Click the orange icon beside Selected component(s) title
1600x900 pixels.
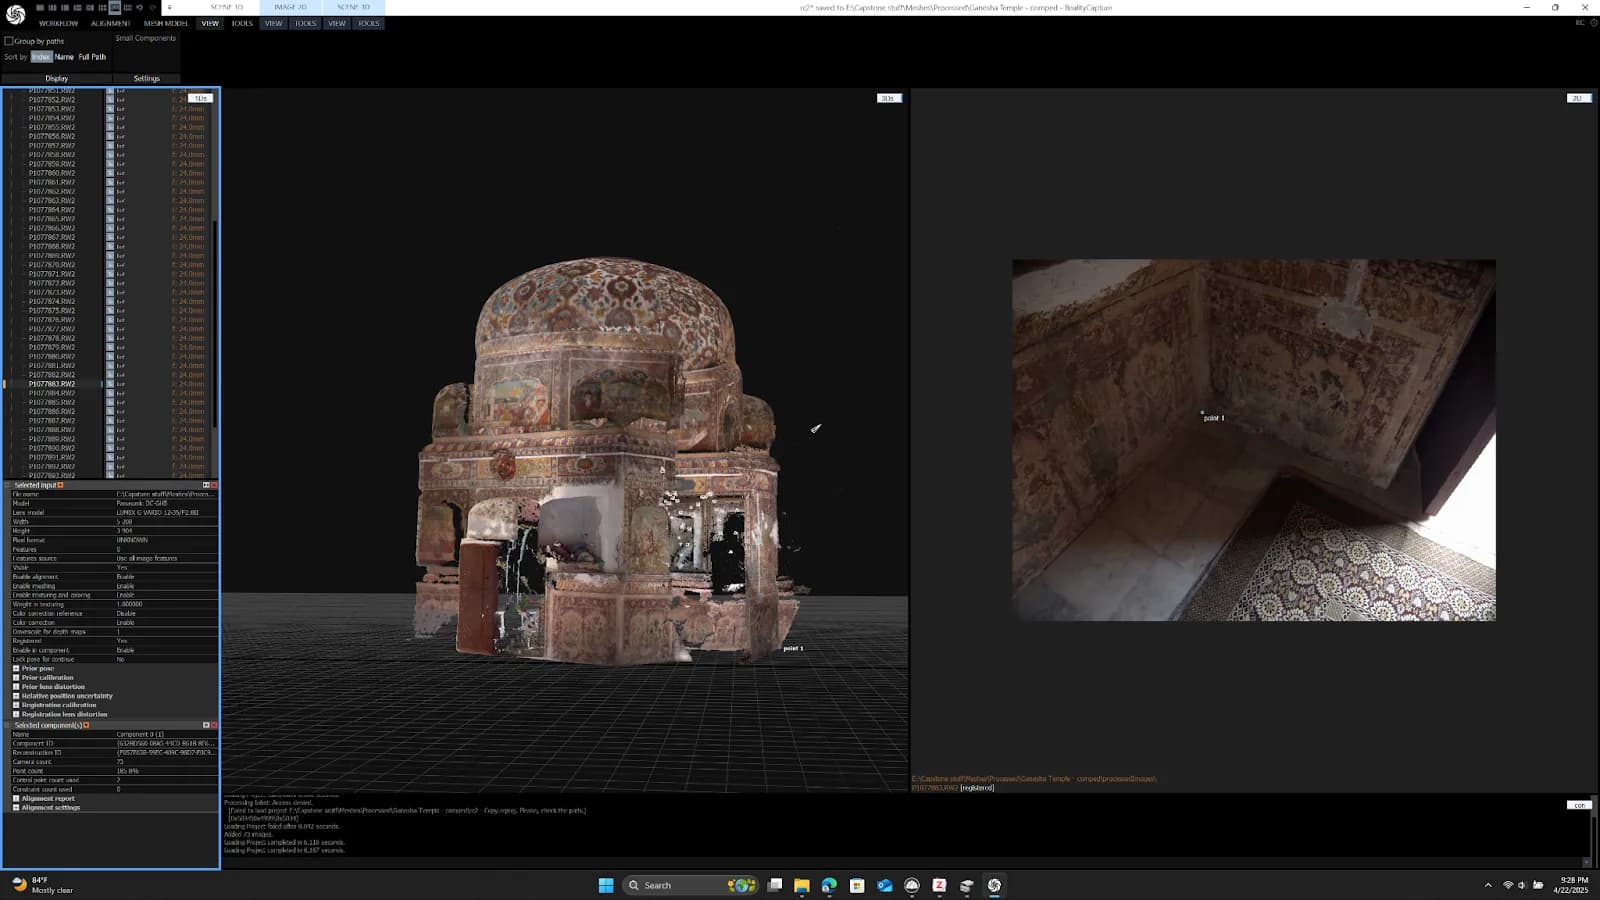point(86,725)
